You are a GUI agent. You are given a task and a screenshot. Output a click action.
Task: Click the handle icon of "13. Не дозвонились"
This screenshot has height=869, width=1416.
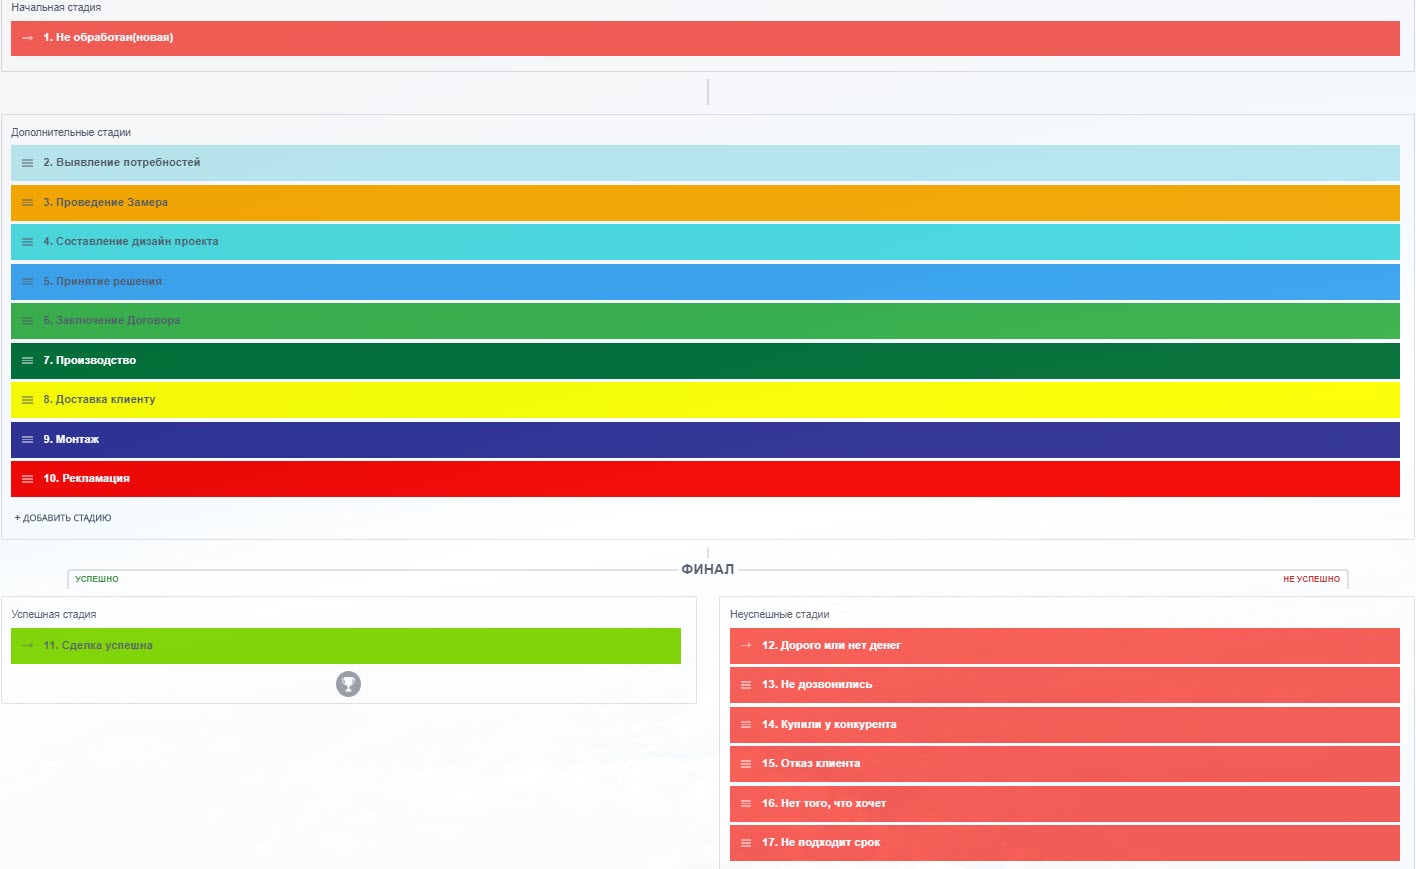pyautogui.click(x=746, y=685)
